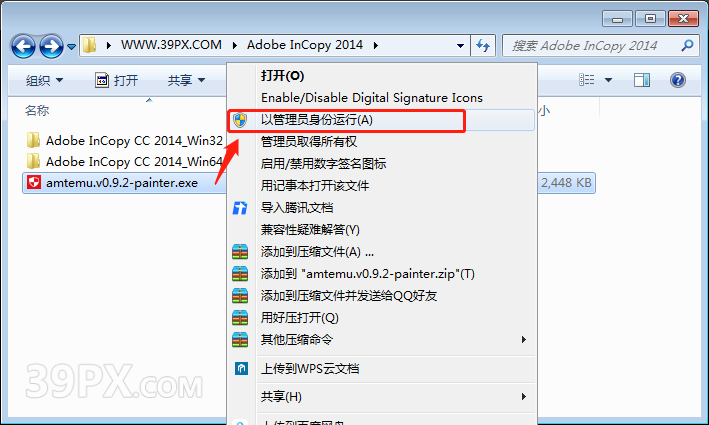Click the search magnifier icon
This screenshot has height=425, width=709.
pyautogui.click(x=687, y=45)
